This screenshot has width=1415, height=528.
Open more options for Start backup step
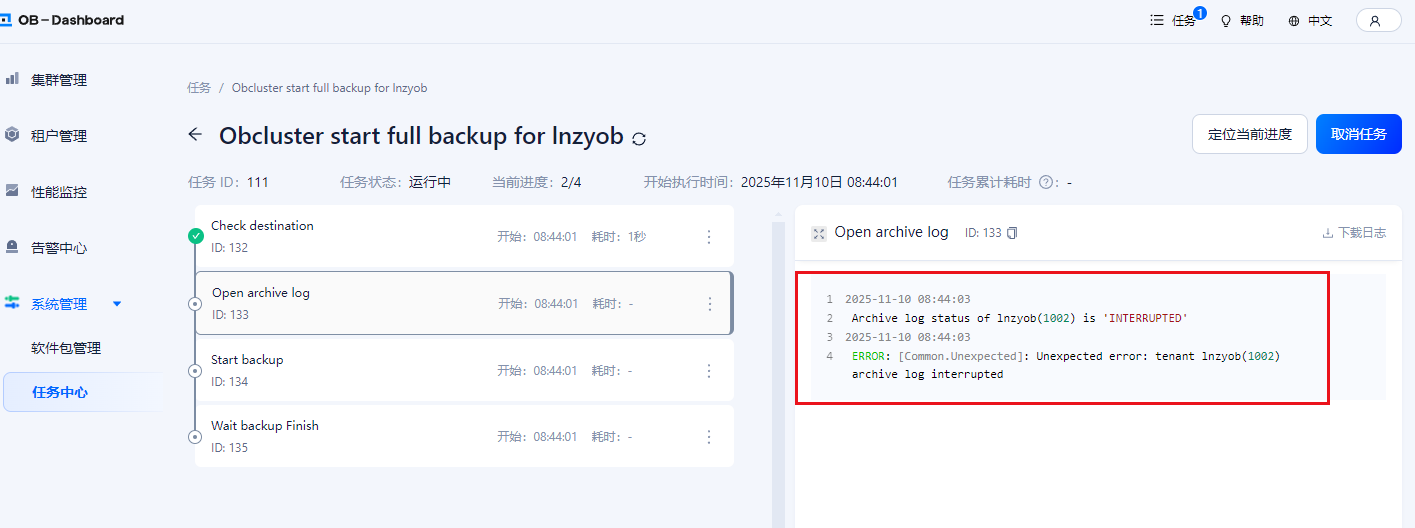(x=709, y=371)
